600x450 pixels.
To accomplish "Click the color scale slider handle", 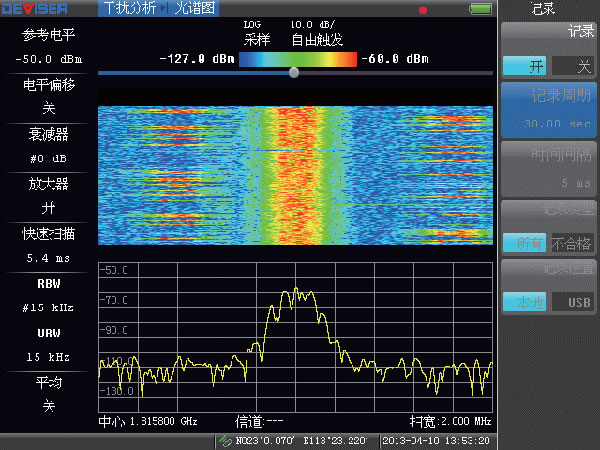I will tap(293, 73).
